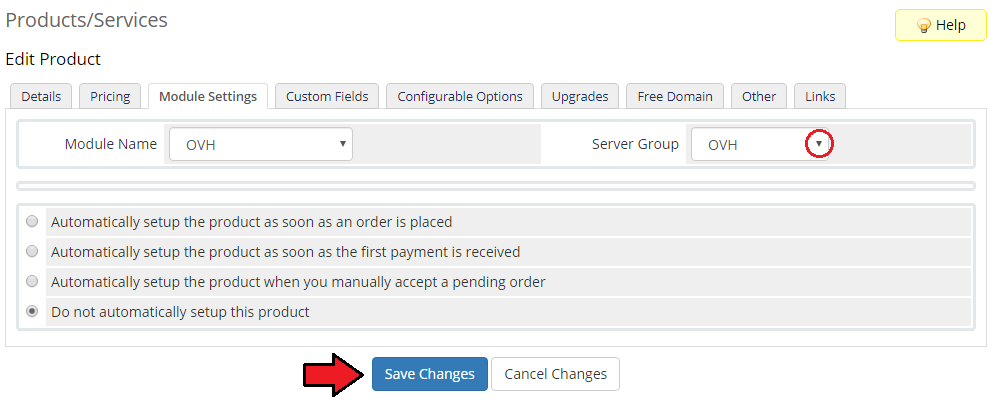Click the Server Group label
This screenshot has width=998, height=415.
[635, 144]
